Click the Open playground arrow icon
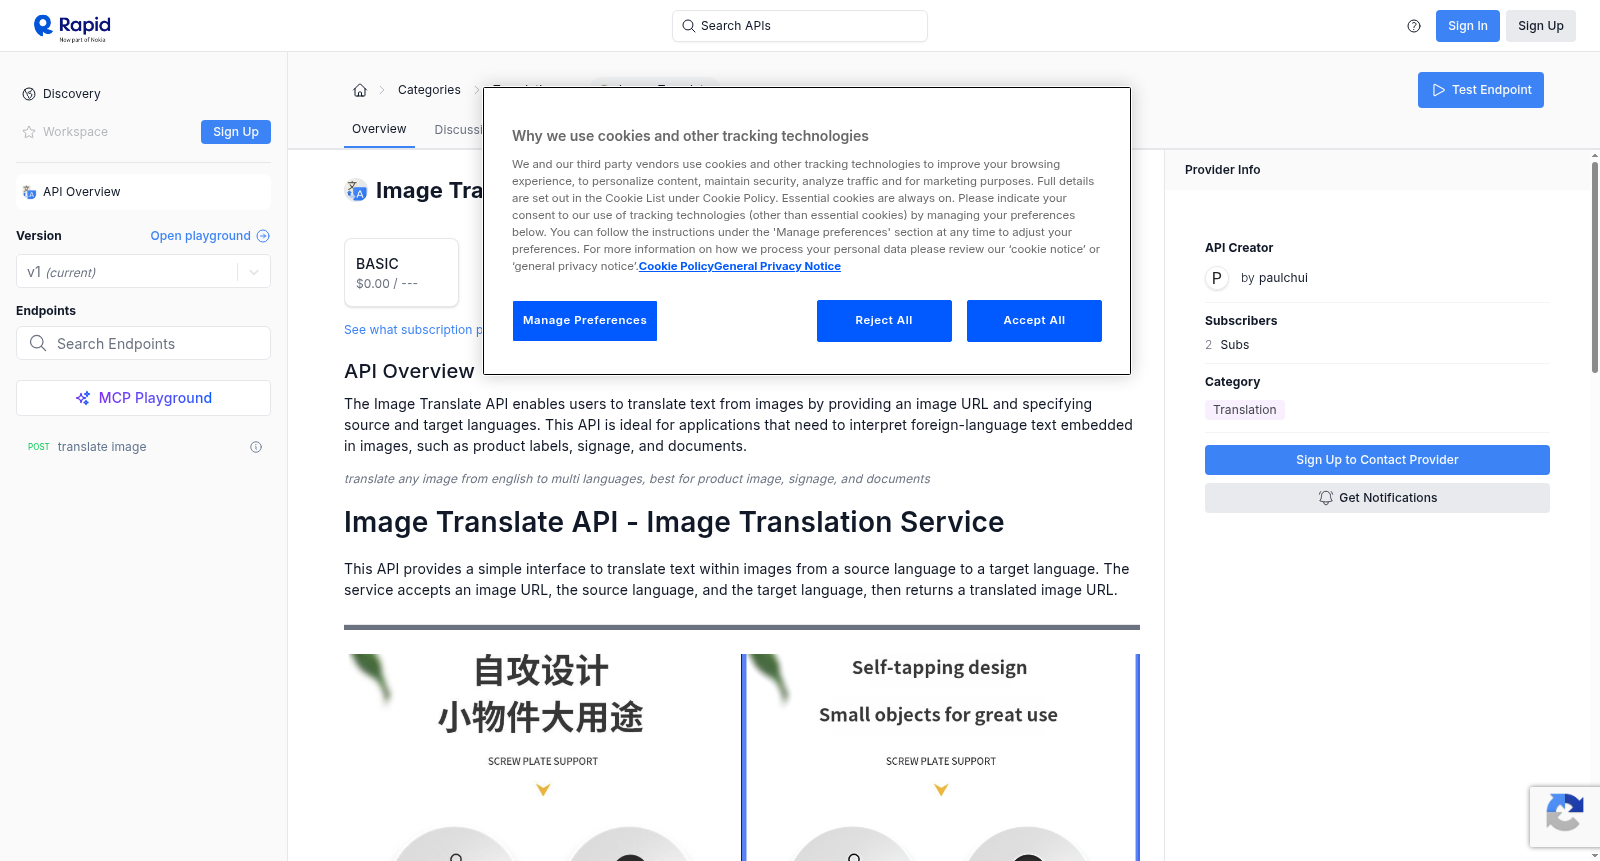This screenshot has width=1600, height=861. pyautogui.click(x=263, y=236)
